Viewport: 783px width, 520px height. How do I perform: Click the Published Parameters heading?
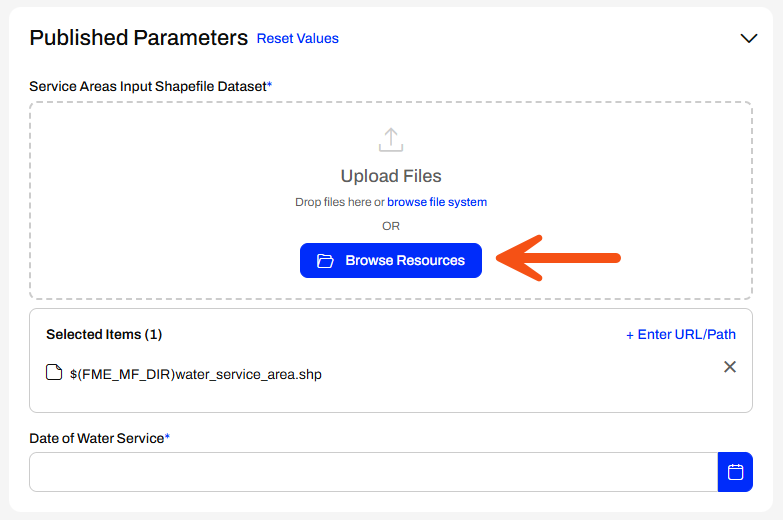pyautogui.click(x=138, y=38)
